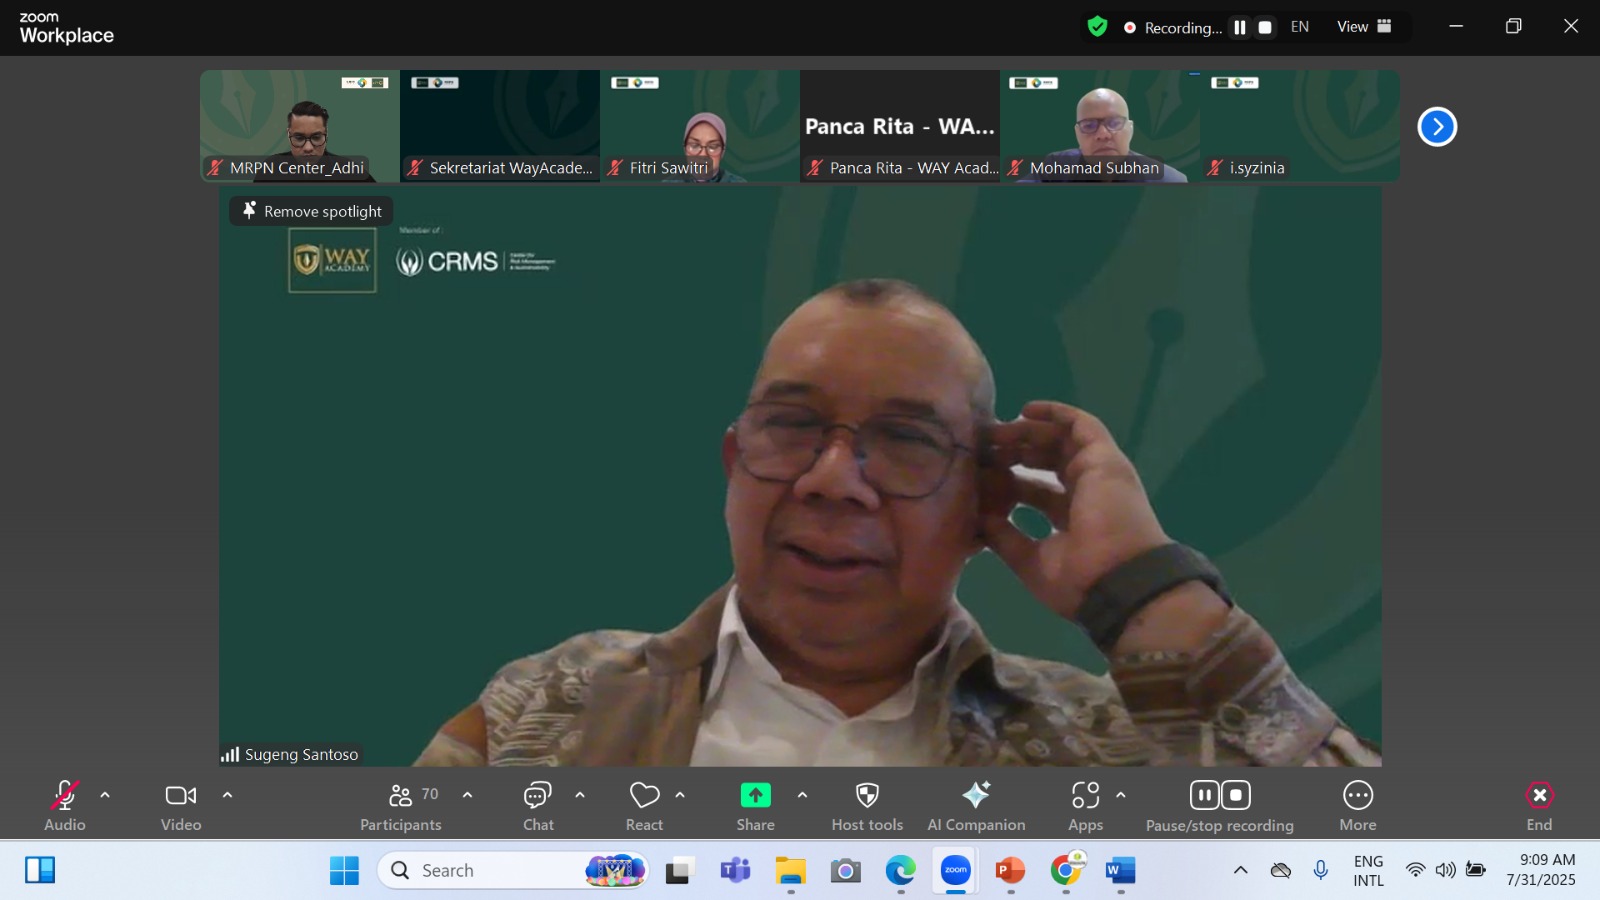1600x900 pixels.
Task: Open PowerPoint from taskbar
Action: [1010, 870]
